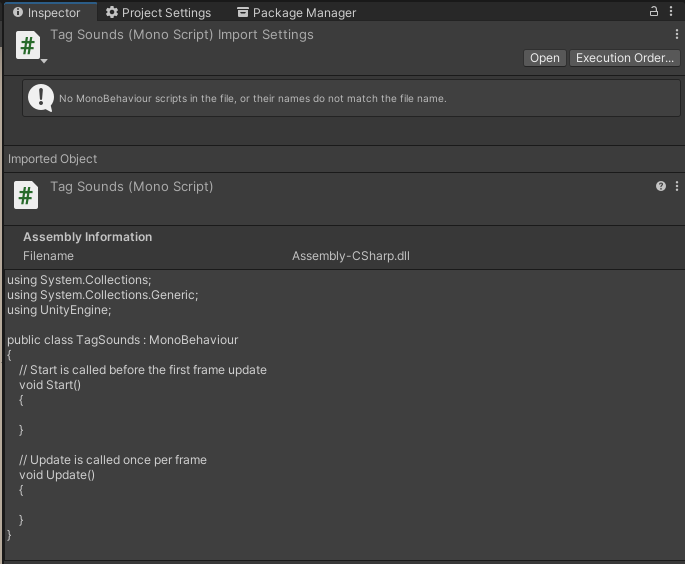
Task: Click the Assembly-CSharp.dll filename value
Action: (351, 256)
